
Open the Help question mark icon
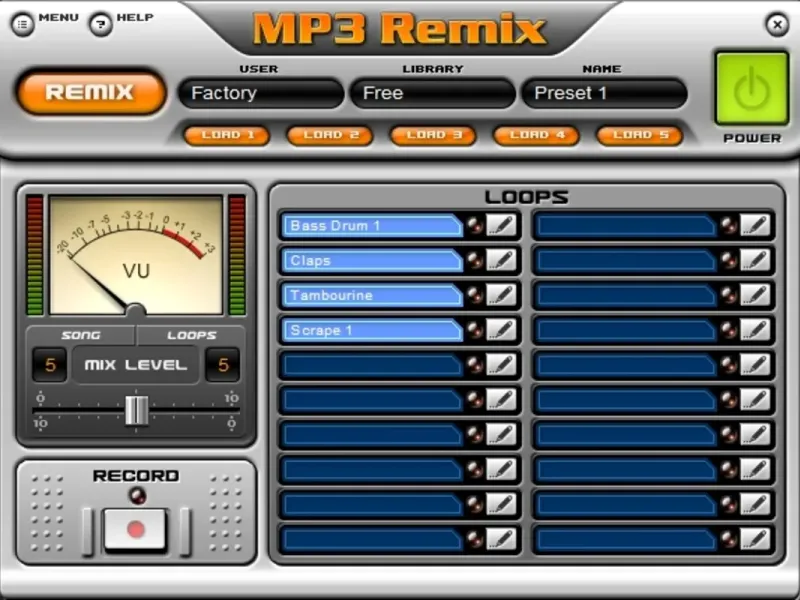101,23
